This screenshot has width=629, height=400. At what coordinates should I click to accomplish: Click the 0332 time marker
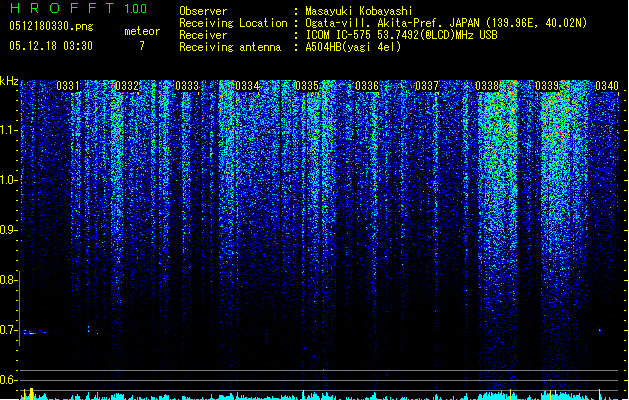click(127, 86)
